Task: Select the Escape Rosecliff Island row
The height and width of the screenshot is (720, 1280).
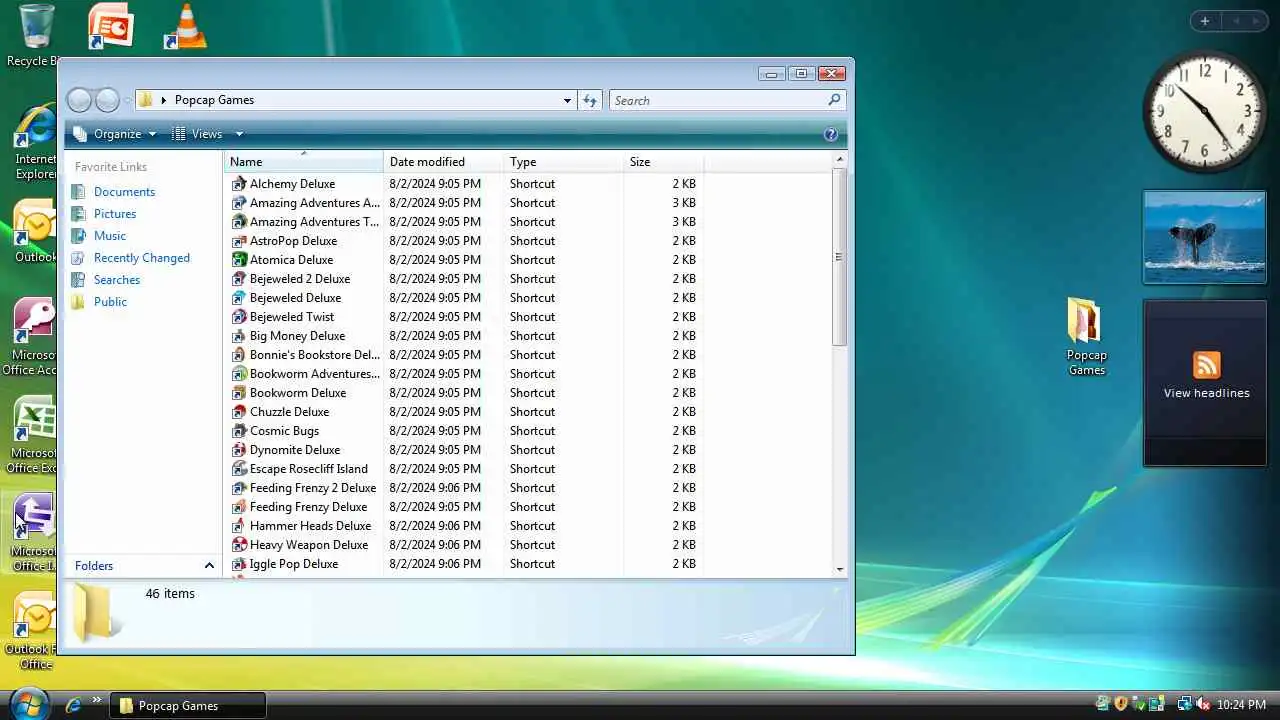Action: (x=464, y=469)
